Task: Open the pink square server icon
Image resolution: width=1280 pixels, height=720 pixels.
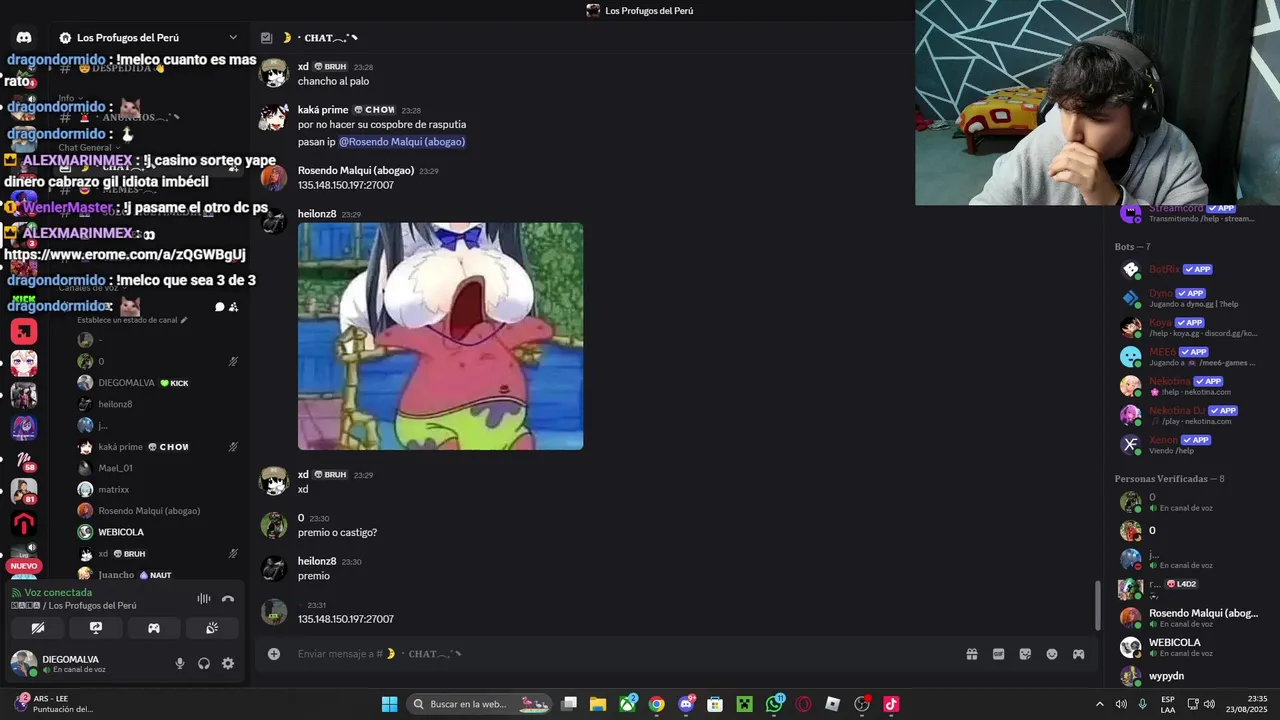Action: pyautogui.click(x=24, y=331)
